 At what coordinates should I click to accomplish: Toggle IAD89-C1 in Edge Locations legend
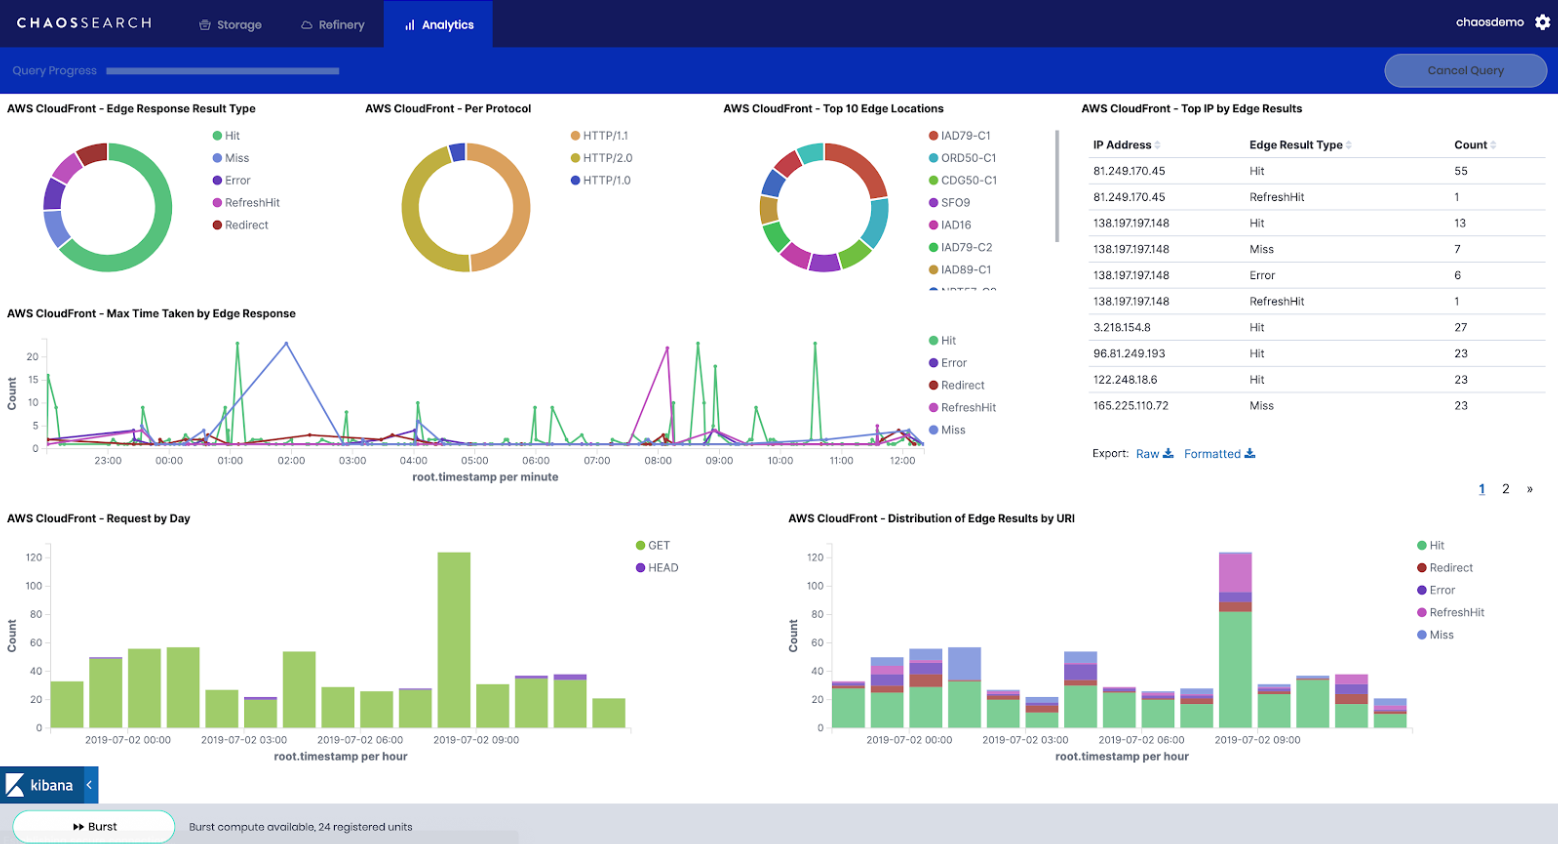[960, 270]
